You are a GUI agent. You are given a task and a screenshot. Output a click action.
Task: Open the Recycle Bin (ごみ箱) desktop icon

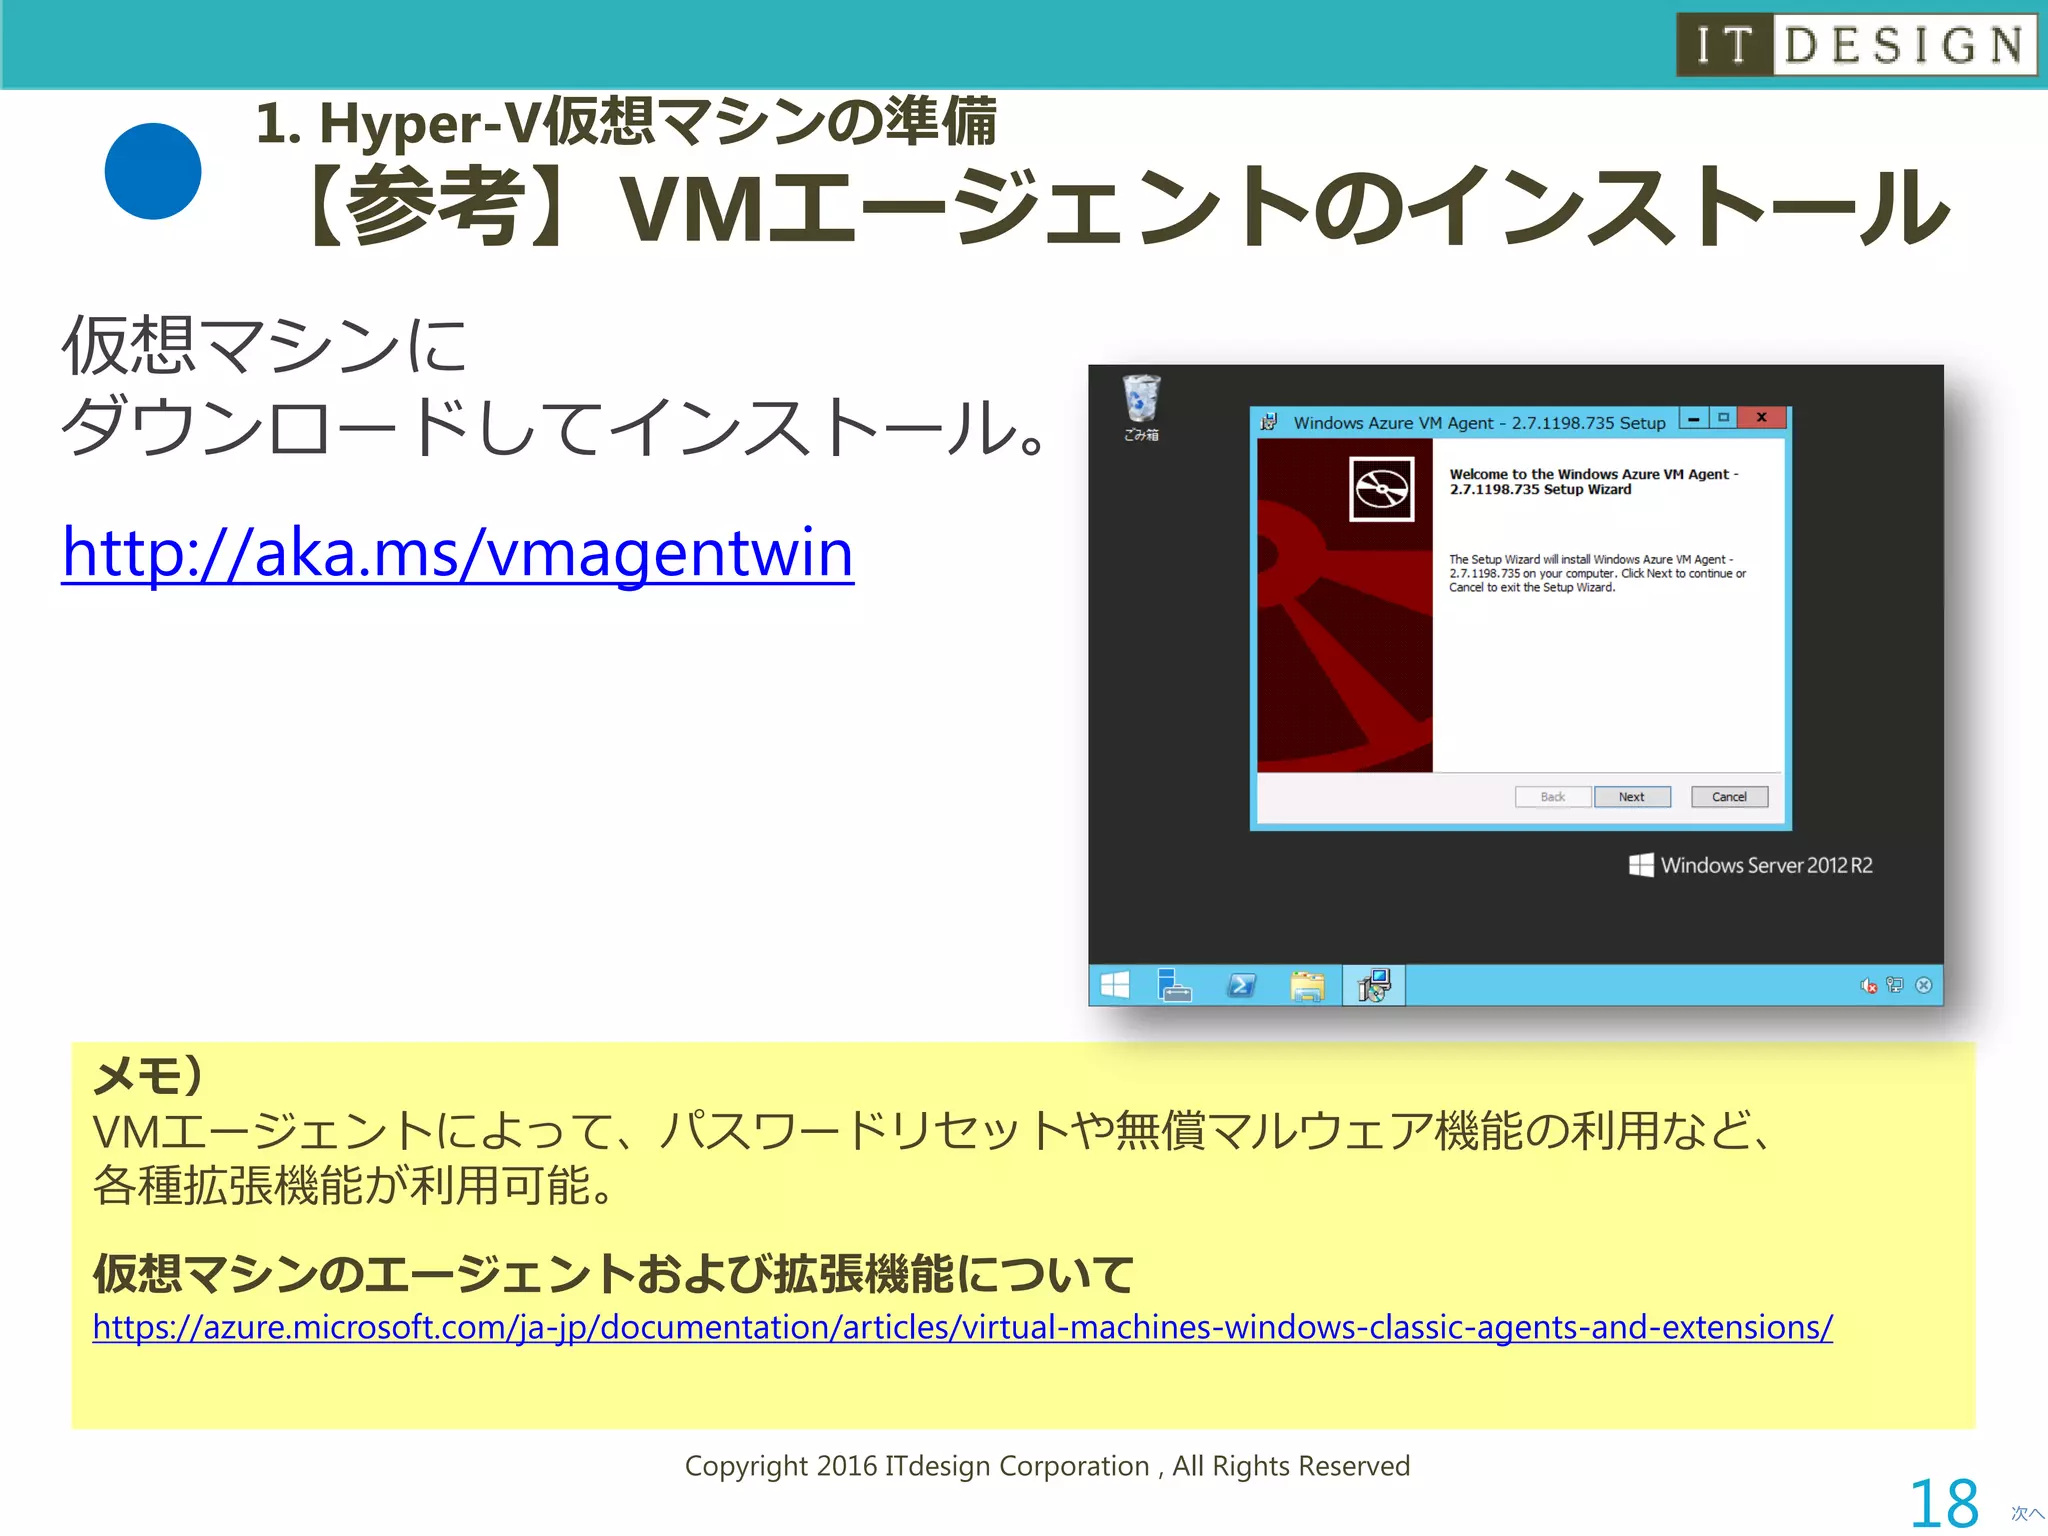coord(1141,407)
